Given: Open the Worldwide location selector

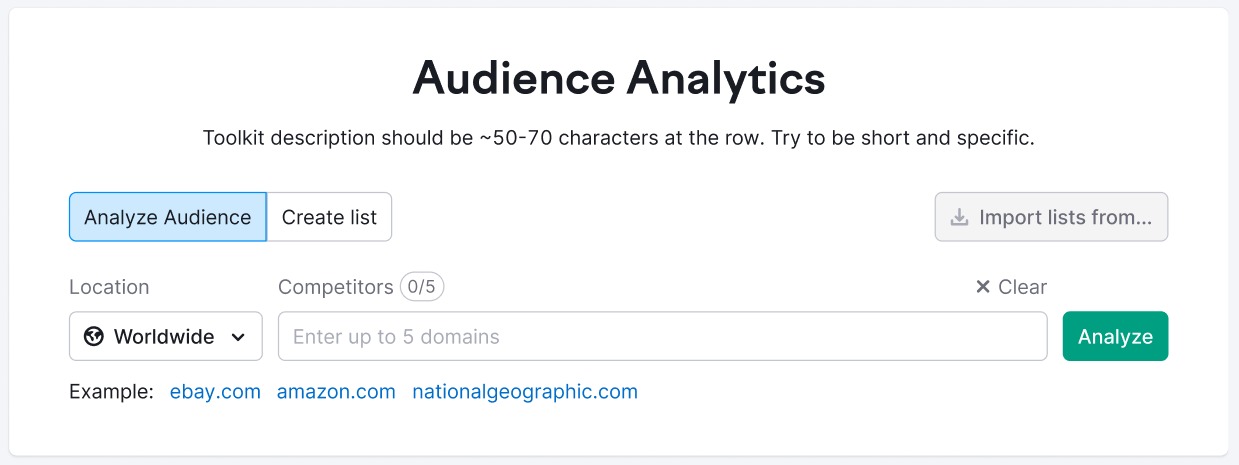Looking at the screenshot, I should click(x=166, y=336).
